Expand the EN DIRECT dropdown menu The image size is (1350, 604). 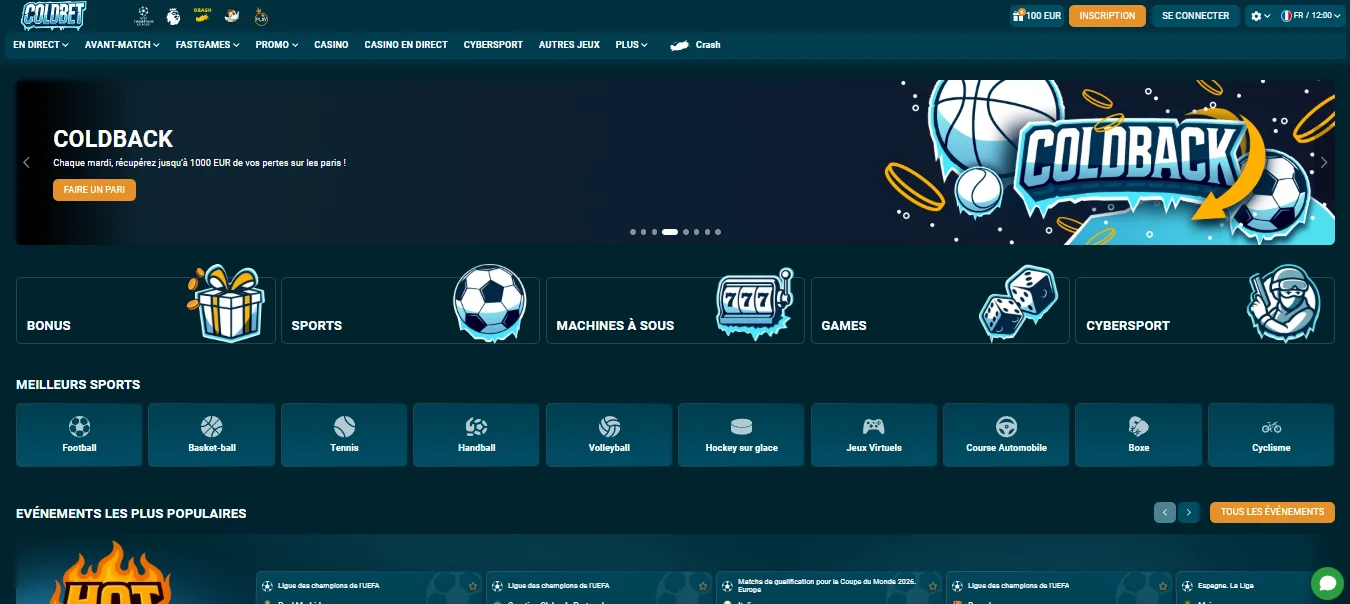click(x=41, y=45)
